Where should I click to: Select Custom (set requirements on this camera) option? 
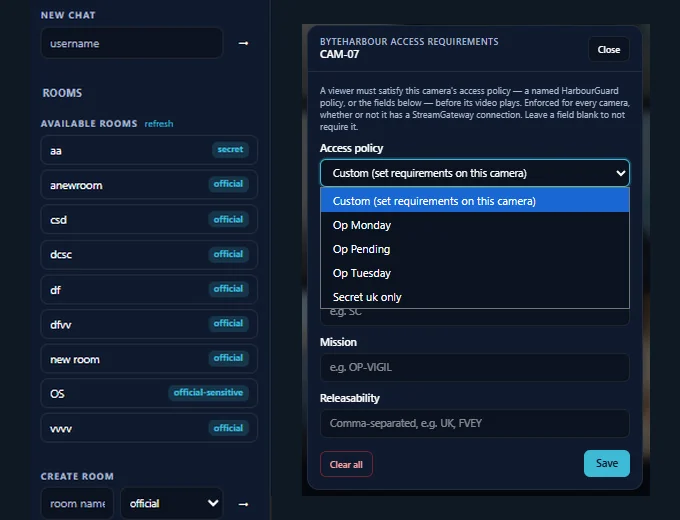coord(474,201)
